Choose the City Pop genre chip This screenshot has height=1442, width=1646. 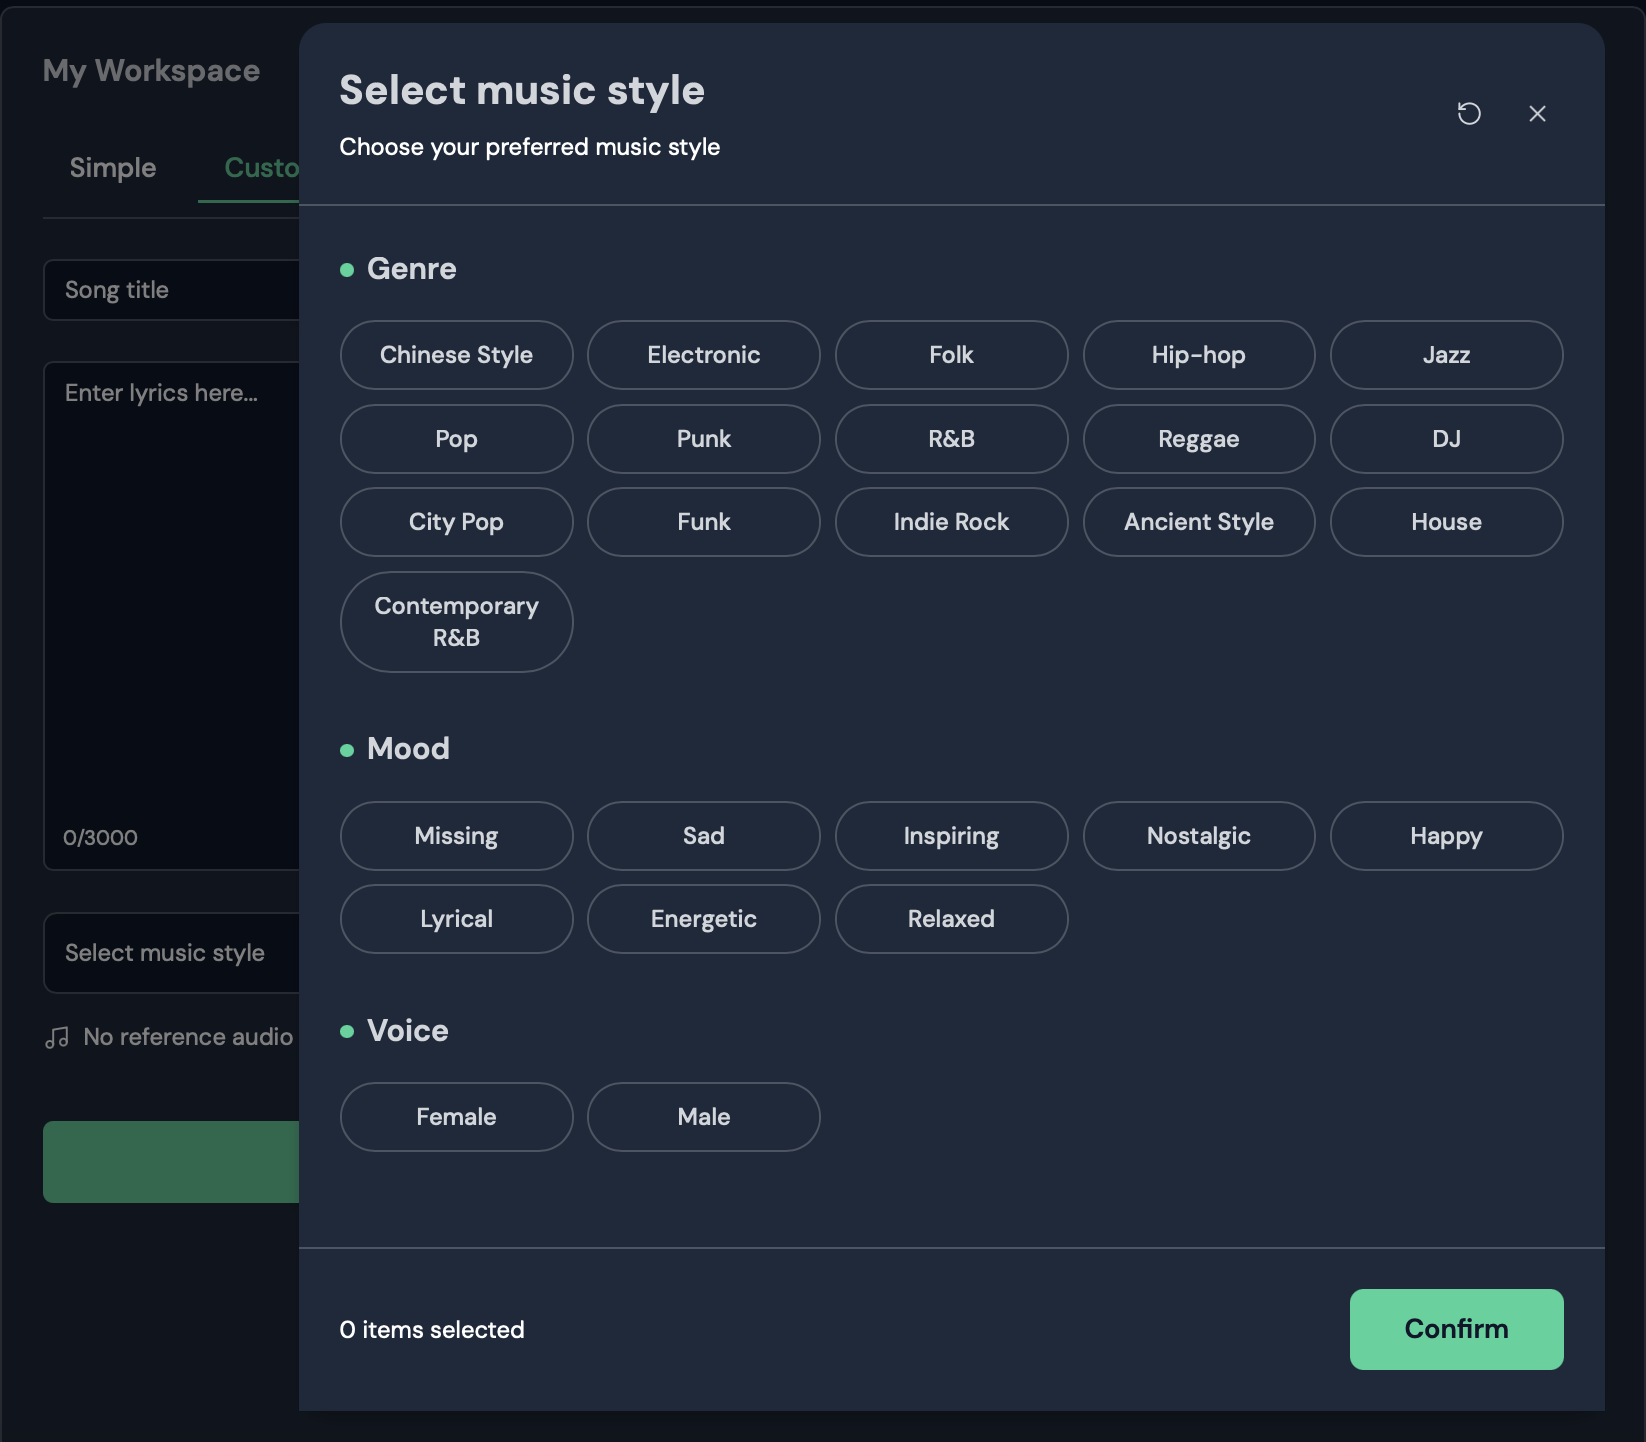[x=456, y=522]
